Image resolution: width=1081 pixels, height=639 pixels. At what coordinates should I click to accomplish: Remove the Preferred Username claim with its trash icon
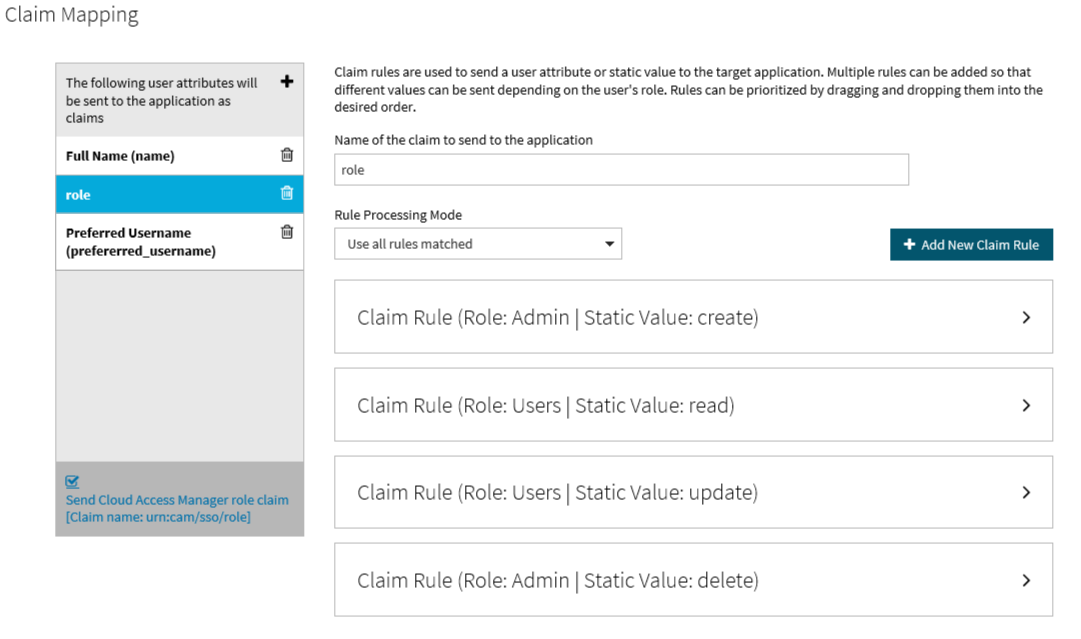287,232
